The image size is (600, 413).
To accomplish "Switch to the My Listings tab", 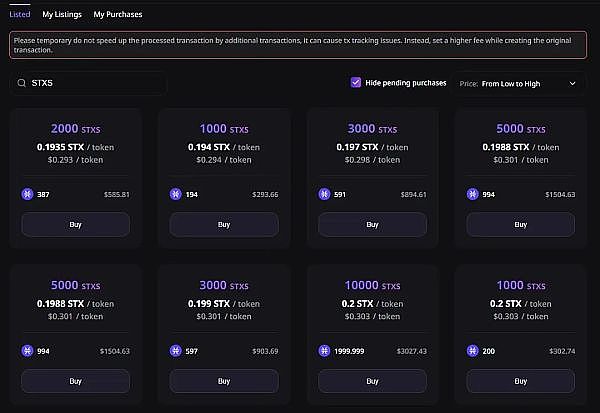I will (63, 15).
